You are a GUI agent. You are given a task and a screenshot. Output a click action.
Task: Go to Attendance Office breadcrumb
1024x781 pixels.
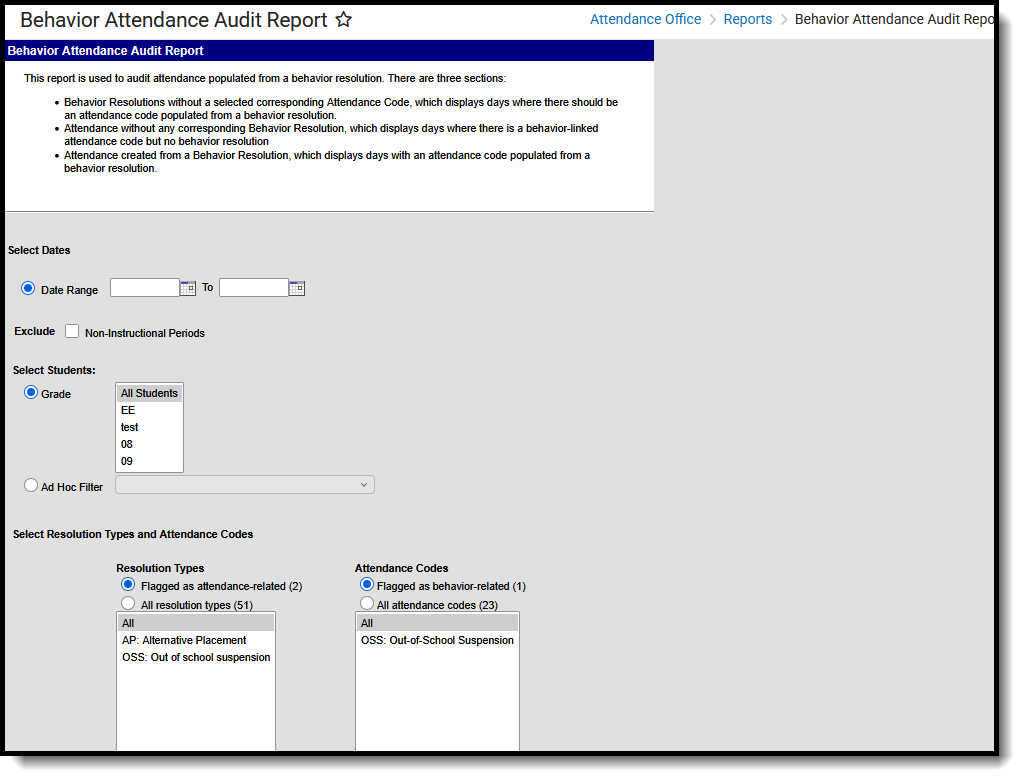(645, 20)
